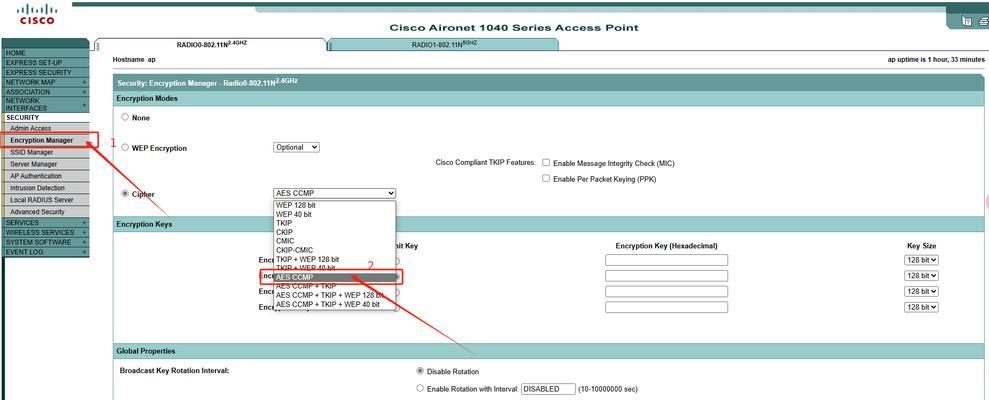
Task: Click the print icon at top right
Action: 984,21
